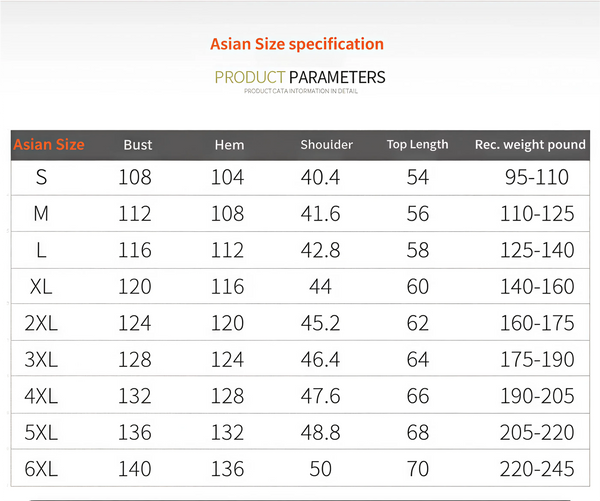Select the M size row label
The height and width of the screenshot is (501, 600).
41,214
